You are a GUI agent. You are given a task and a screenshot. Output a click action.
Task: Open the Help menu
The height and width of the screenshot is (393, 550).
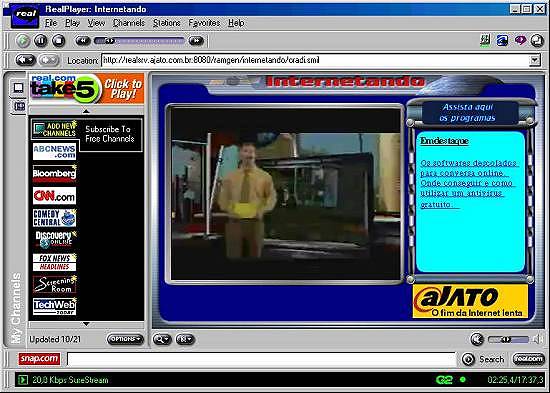point(236,23)
